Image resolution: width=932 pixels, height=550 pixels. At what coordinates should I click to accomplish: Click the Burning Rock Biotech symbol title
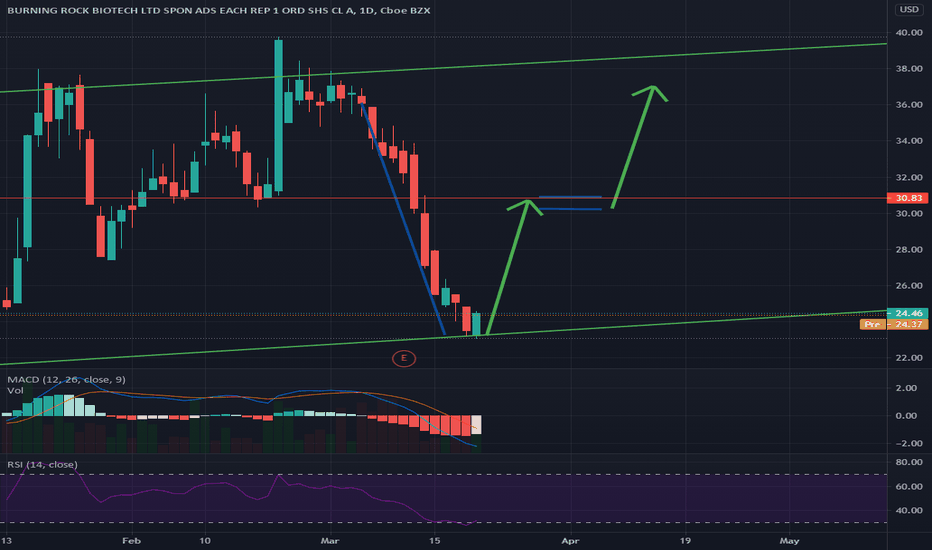click(219, 10)
